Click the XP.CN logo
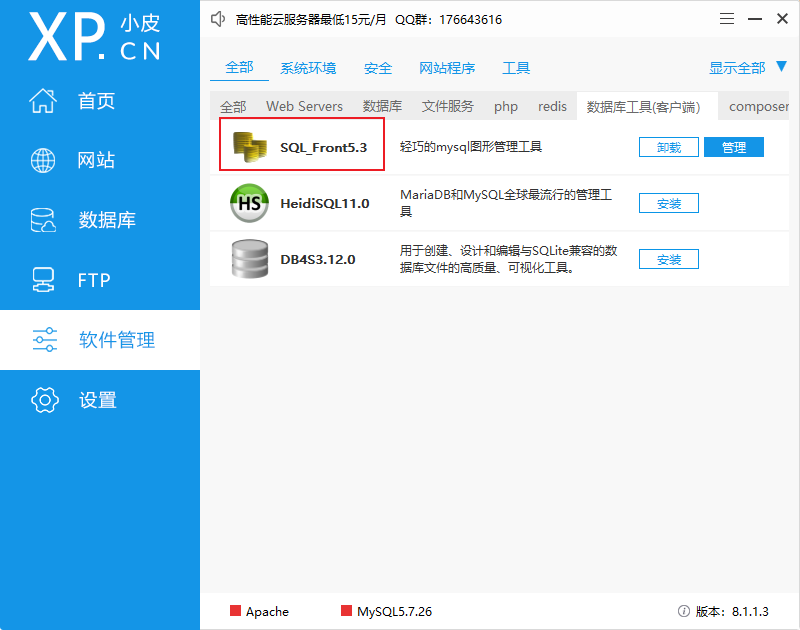Image resolution: width=800 pixels, height=630 pixels. click(94, 36)
